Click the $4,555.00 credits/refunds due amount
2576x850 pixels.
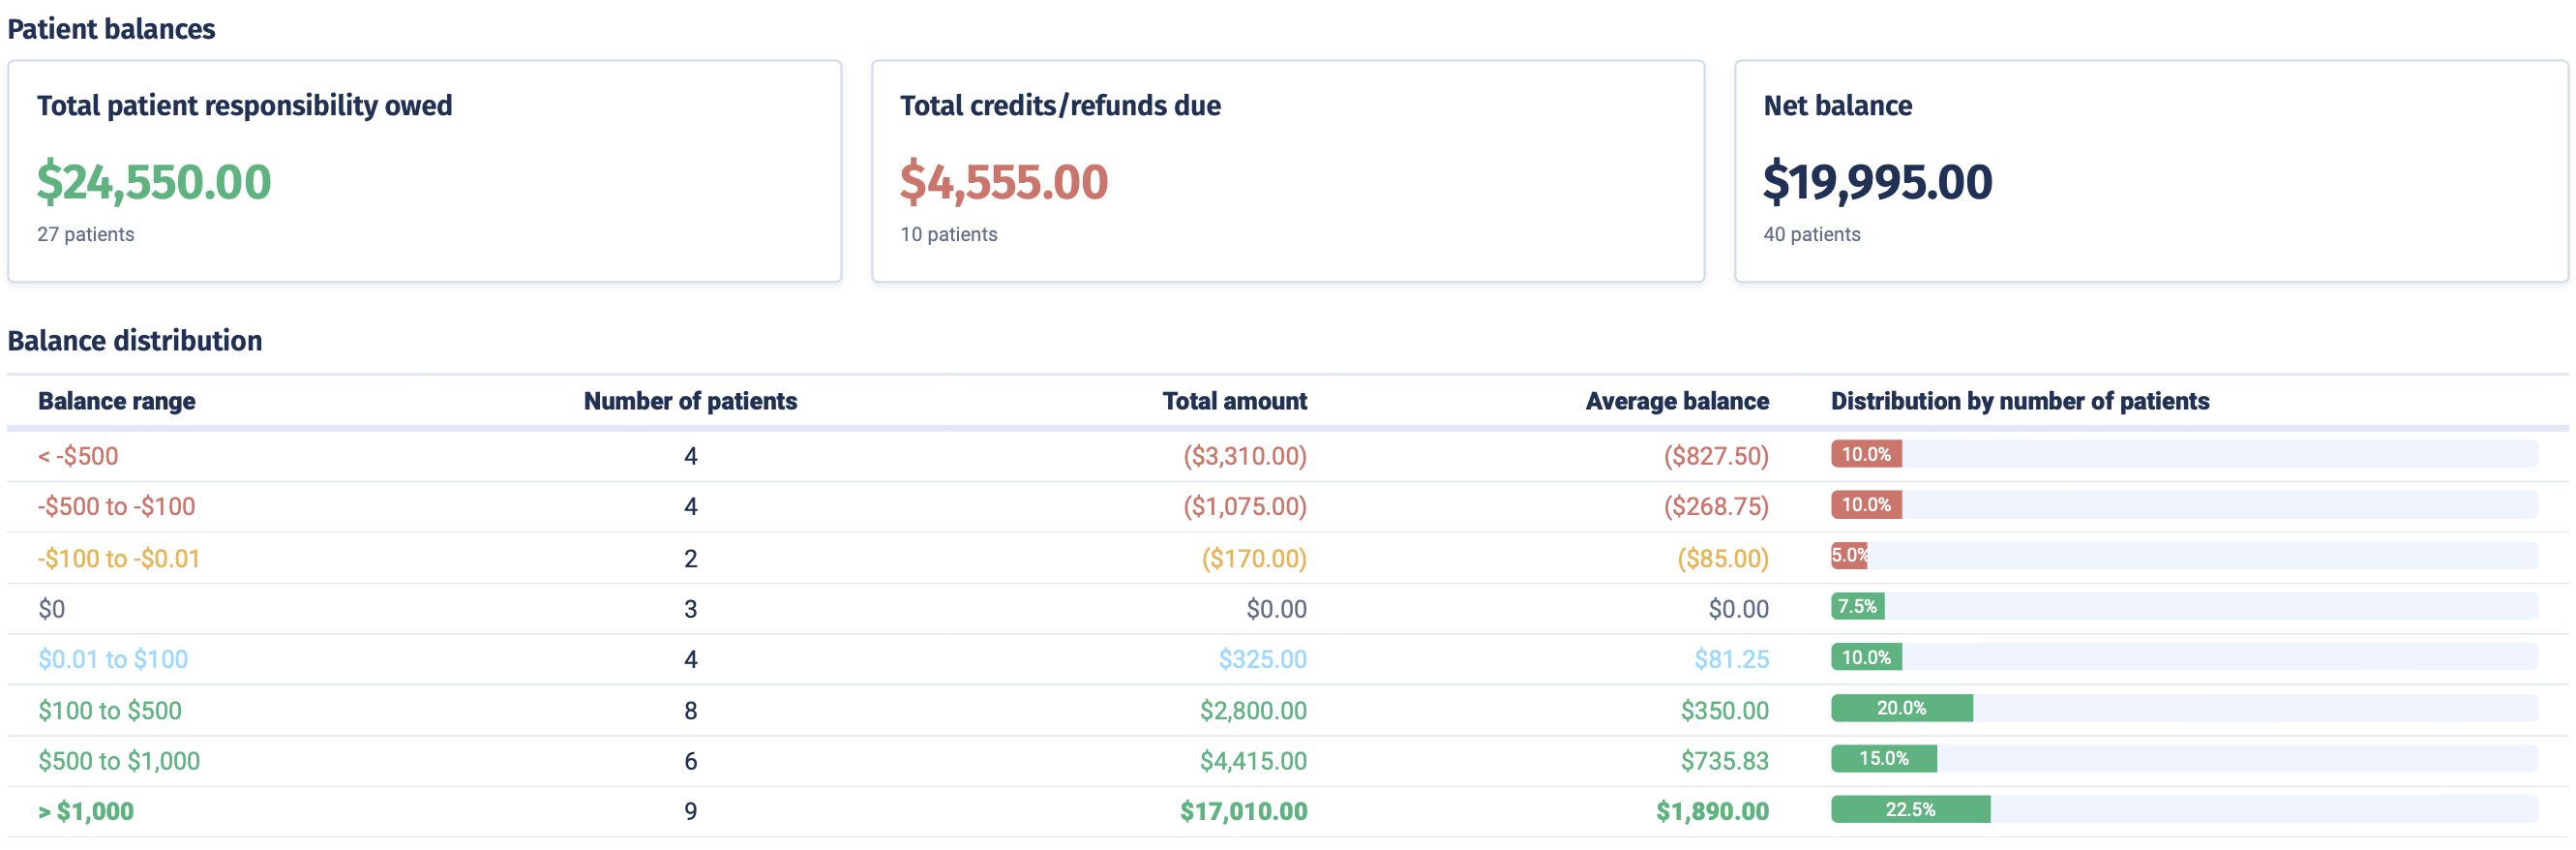tap(1004, 182)
